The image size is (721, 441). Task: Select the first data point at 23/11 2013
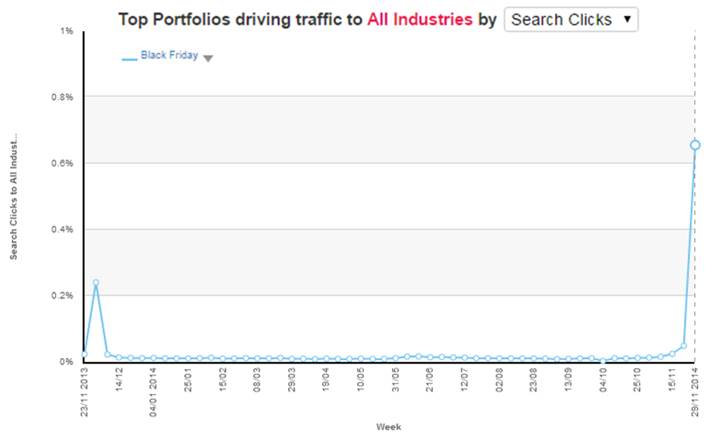click(84, 352)
